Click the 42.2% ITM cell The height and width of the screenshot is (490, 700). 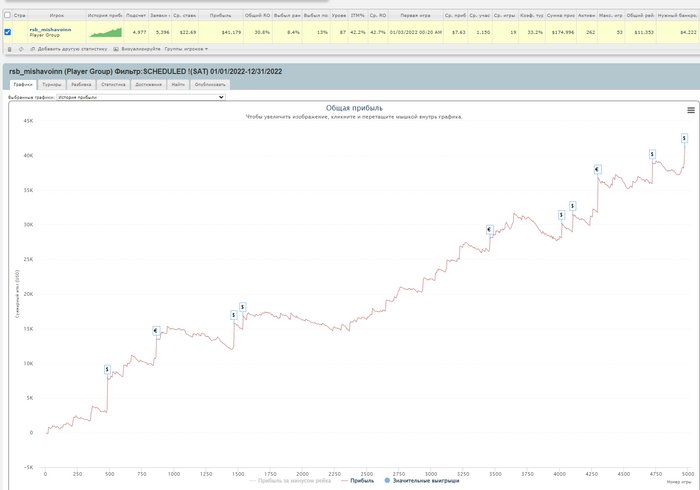[x=358, y=32]
